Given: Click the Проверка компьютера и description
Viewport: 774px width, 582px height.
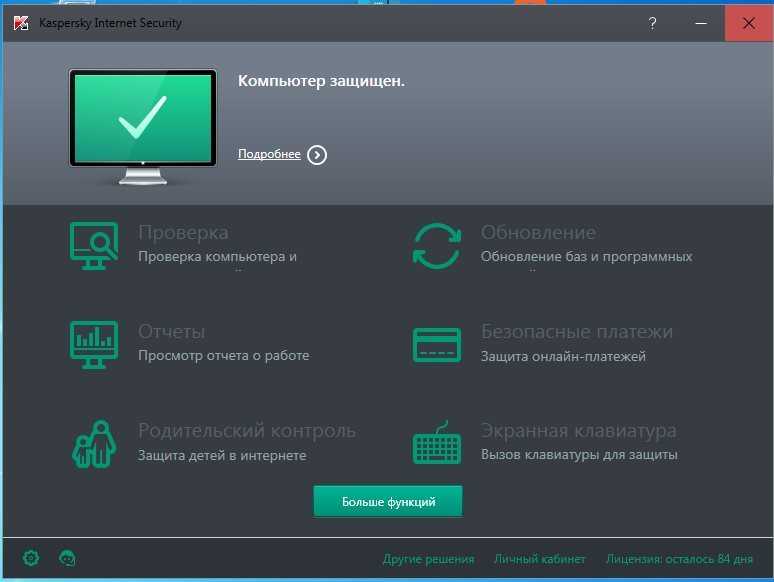Looking at the screenshot, I should pyautogui.click(x=217, y=257).
